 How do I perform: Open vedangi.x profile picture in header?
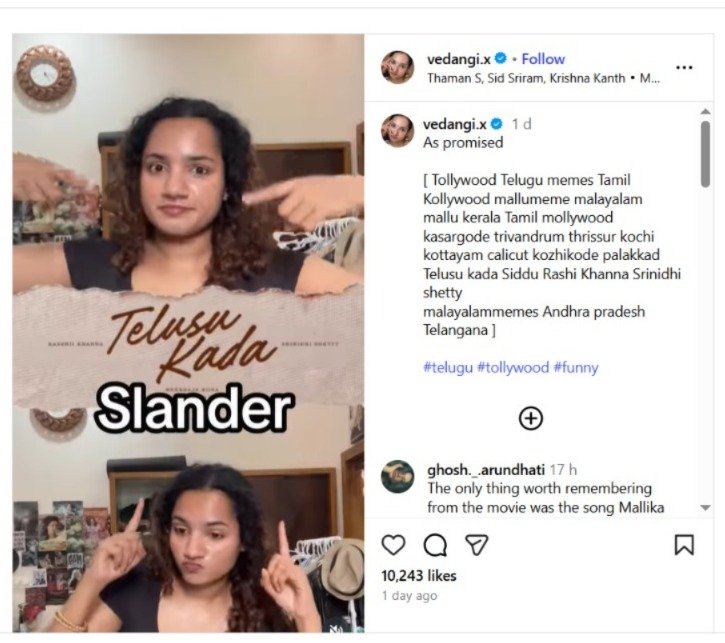(397, 67)
